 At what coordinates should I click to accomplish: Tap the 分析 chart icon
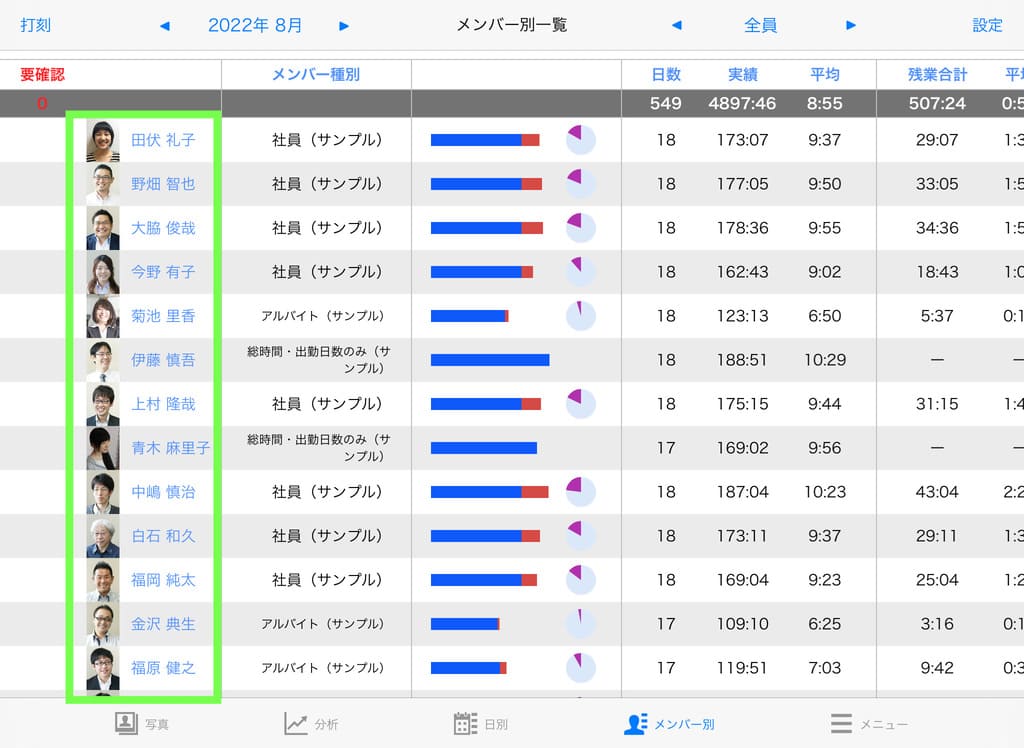point(295,723)
